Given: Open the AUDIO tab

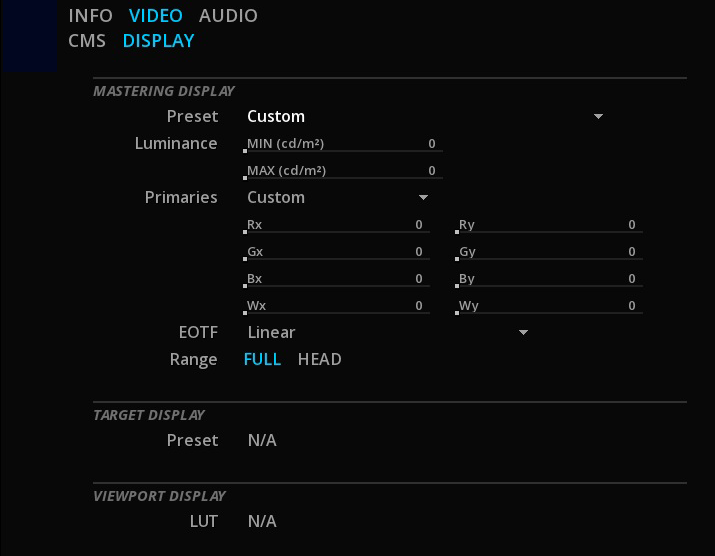Looking at the screenshot, I should [228, 16].
